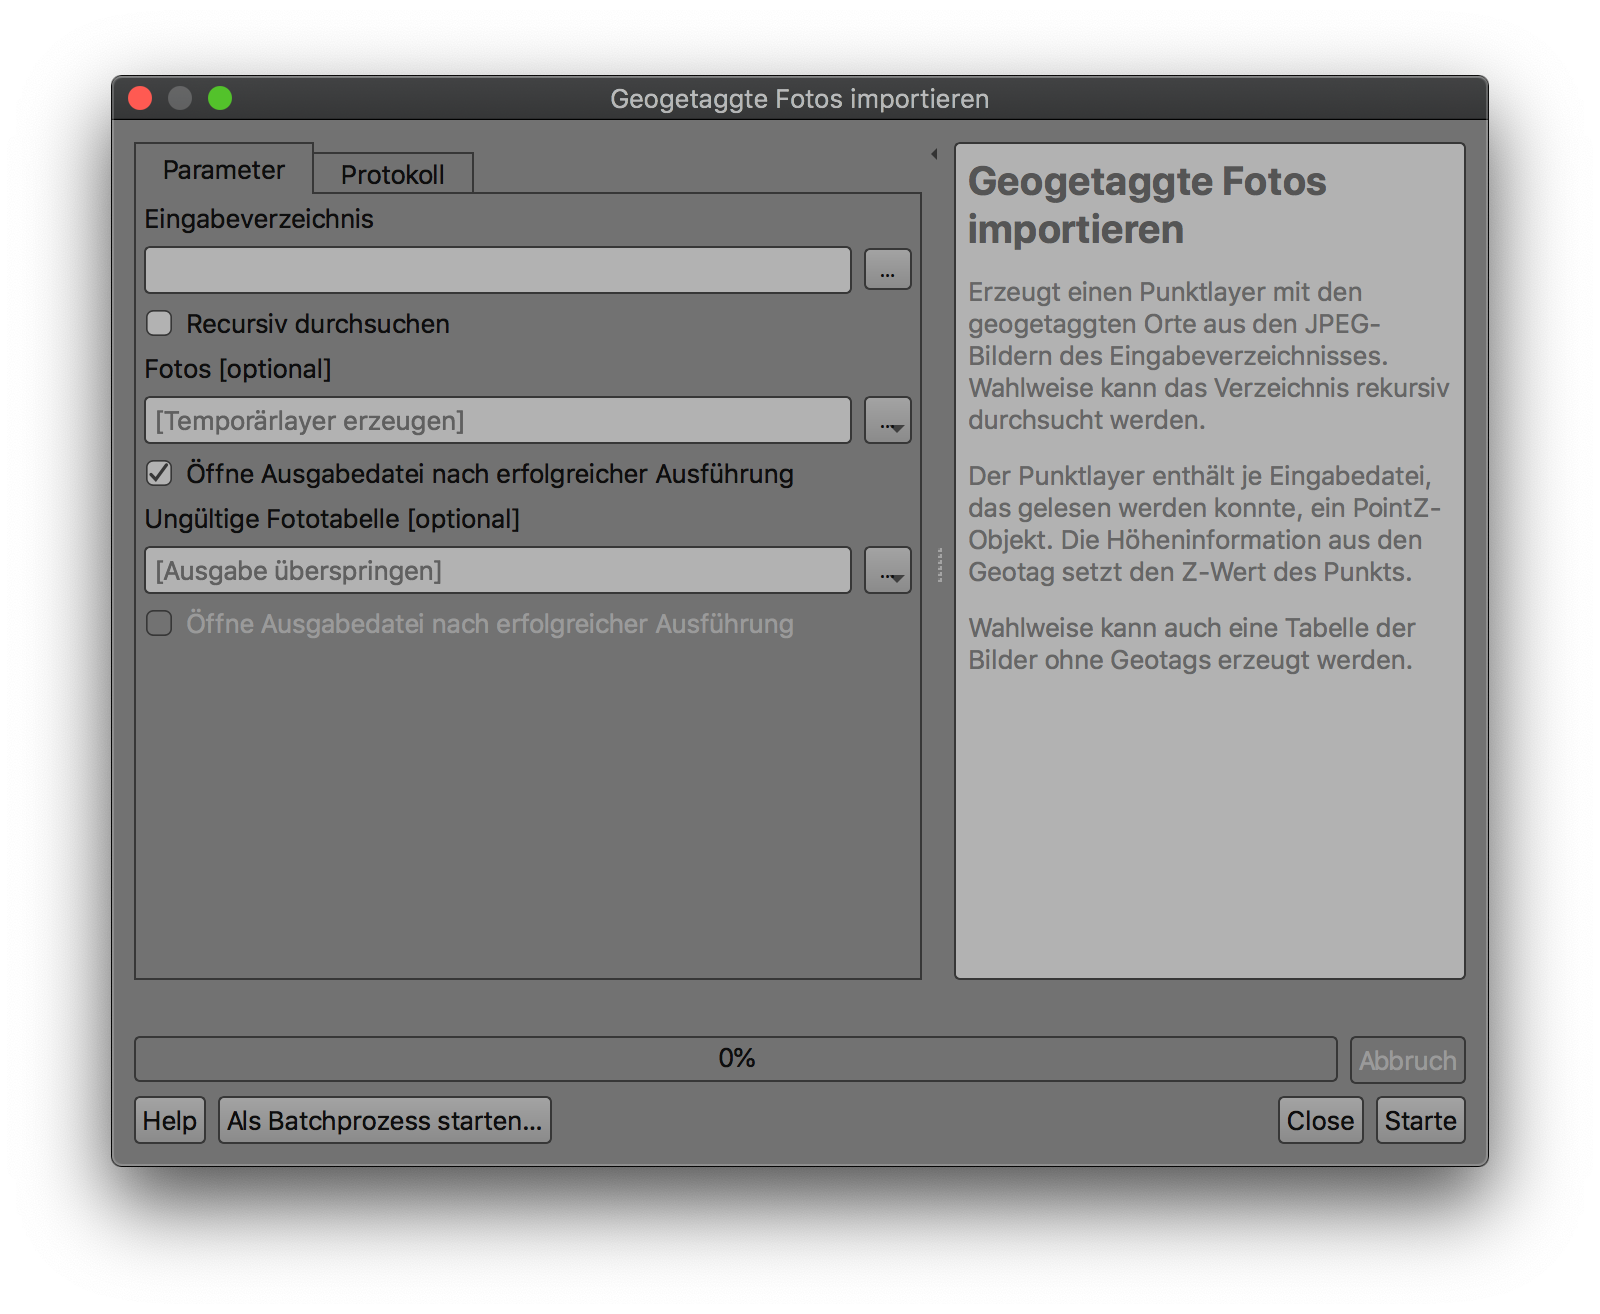Browse for the Eingabeverzeichnis directory
The image size is (1600, 1314).
tap(886, 268)
